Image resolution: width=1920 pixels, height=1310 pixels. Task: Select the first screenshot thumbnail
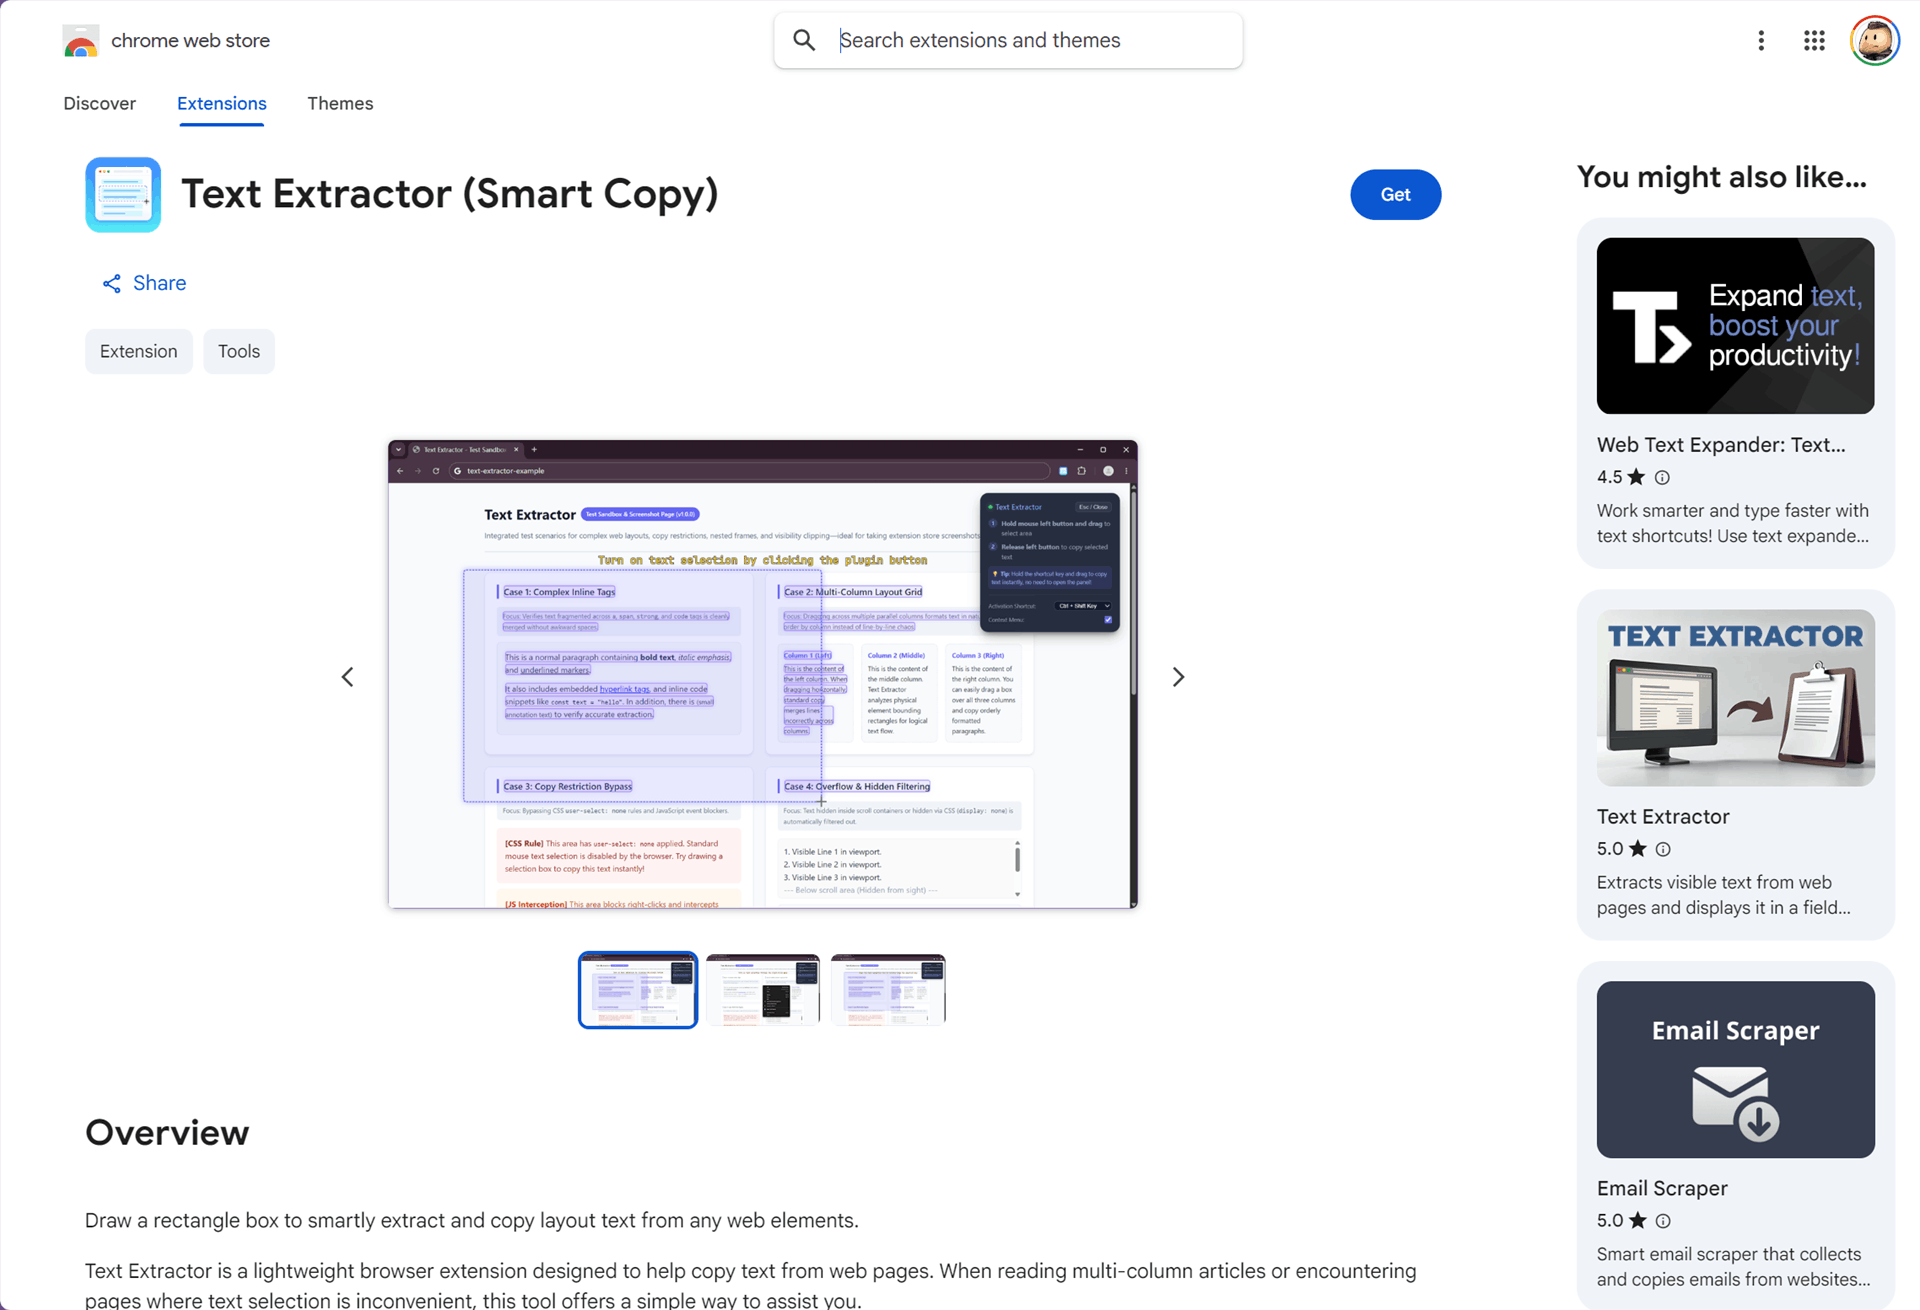click(x=638, y=990)
